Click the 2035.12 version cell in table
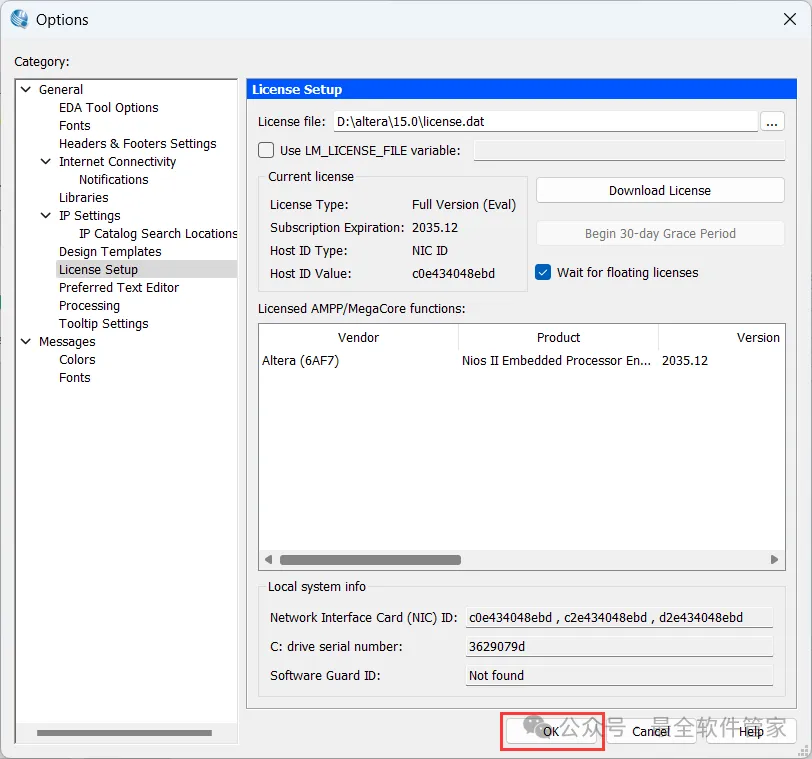Image resolution: width=812 pixels, height=759 pixels. coord(685,360)
